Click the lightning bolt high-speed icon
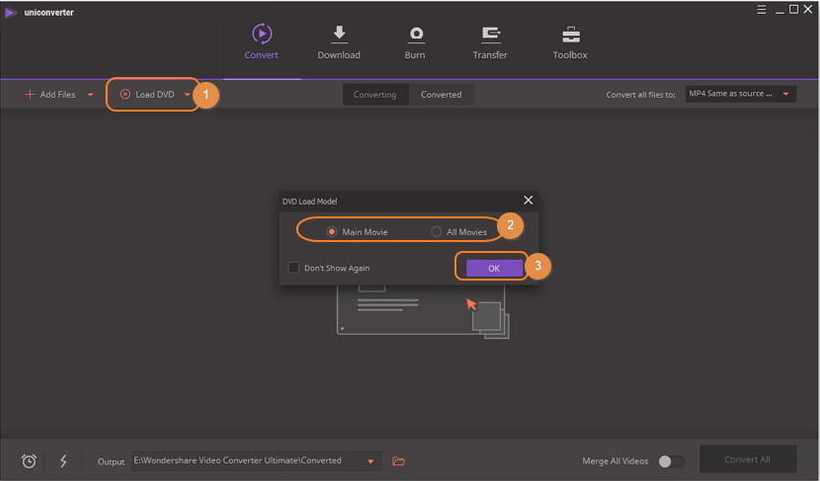 pos(64,461)
